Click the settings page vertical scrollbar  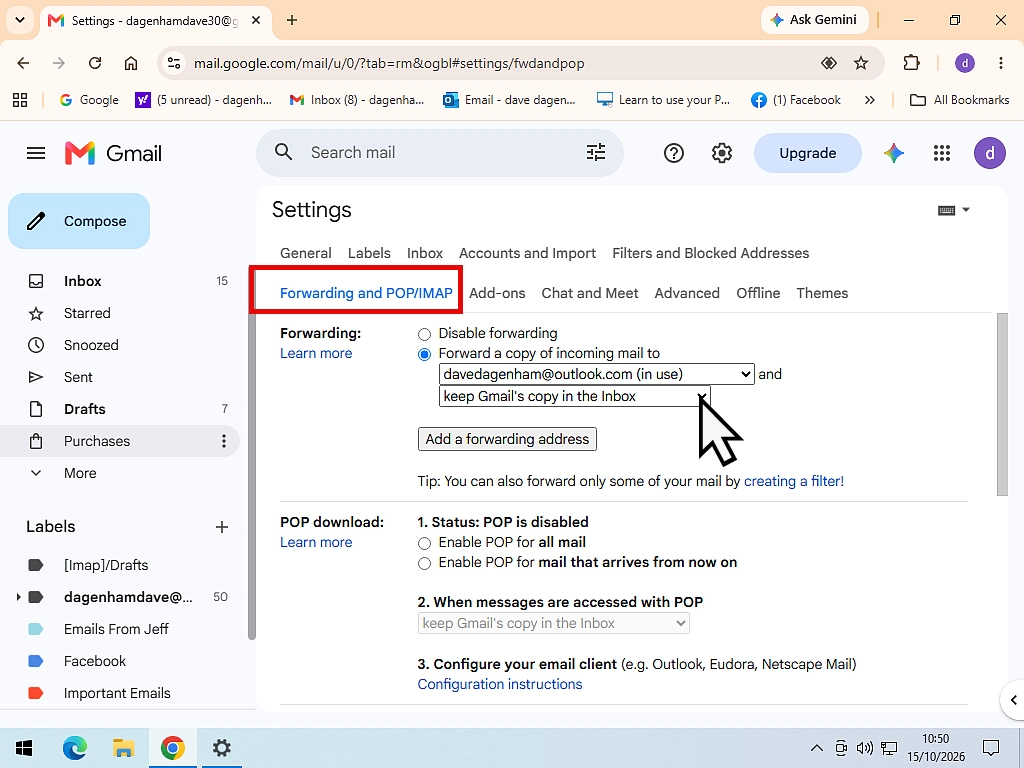pos(1002,405)
